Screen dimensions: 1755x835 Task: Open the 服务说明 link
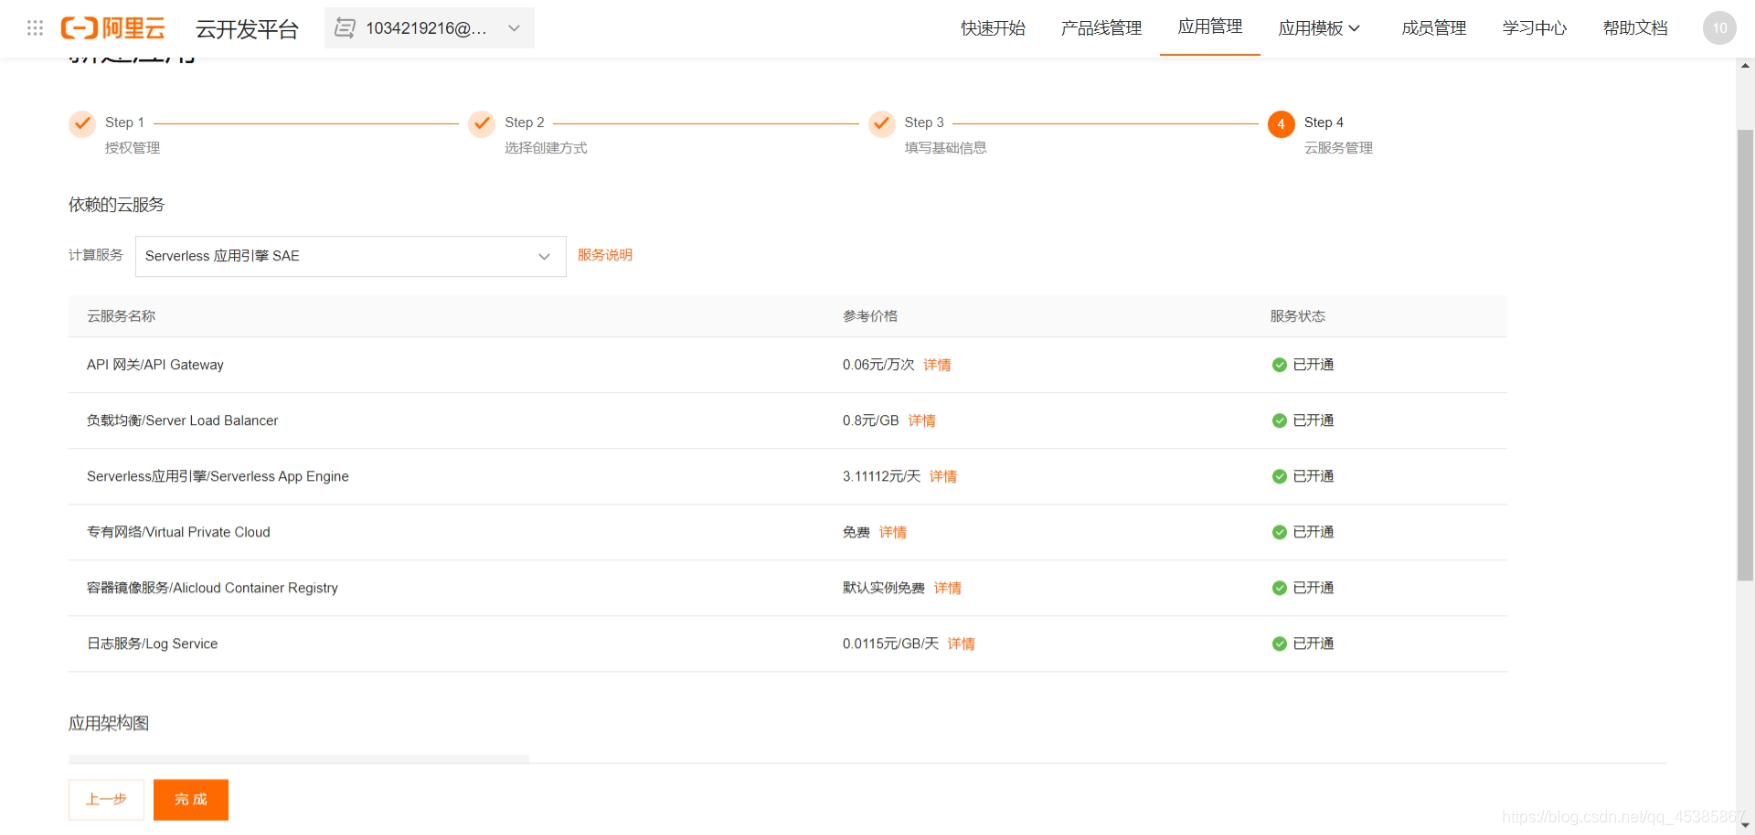tap(605, 255)
